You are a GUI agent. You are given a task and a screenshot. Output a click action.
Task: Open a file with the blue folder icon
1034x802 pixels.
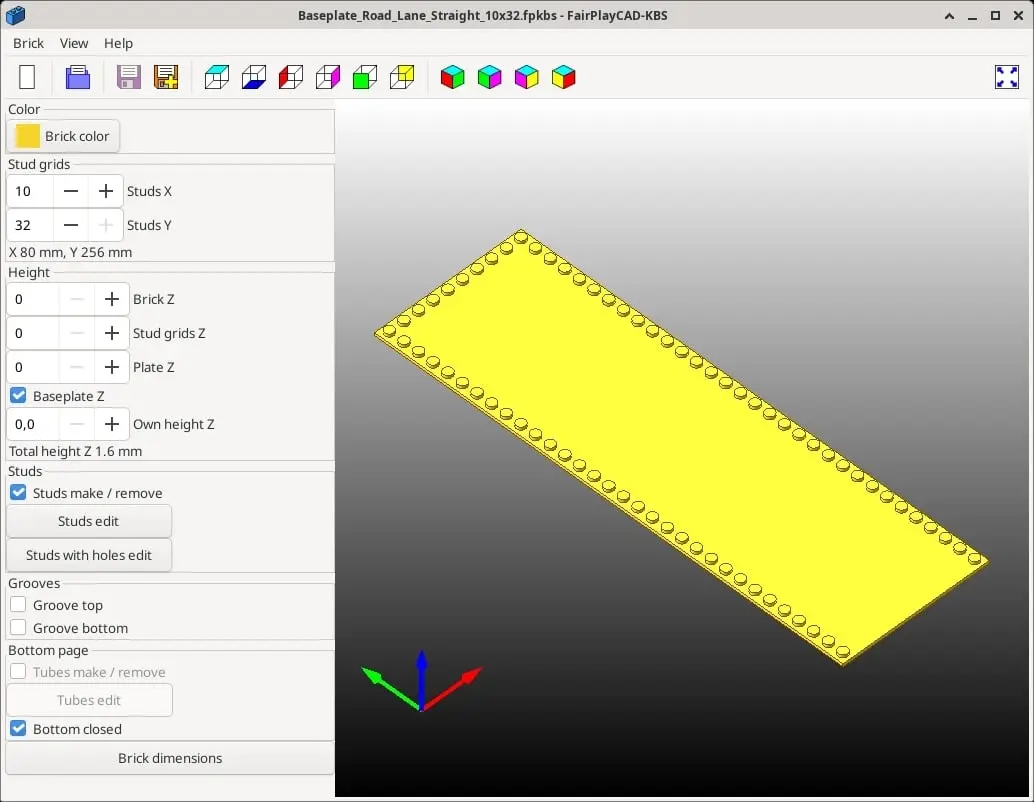pyautogui.click(x=78, y=77)
